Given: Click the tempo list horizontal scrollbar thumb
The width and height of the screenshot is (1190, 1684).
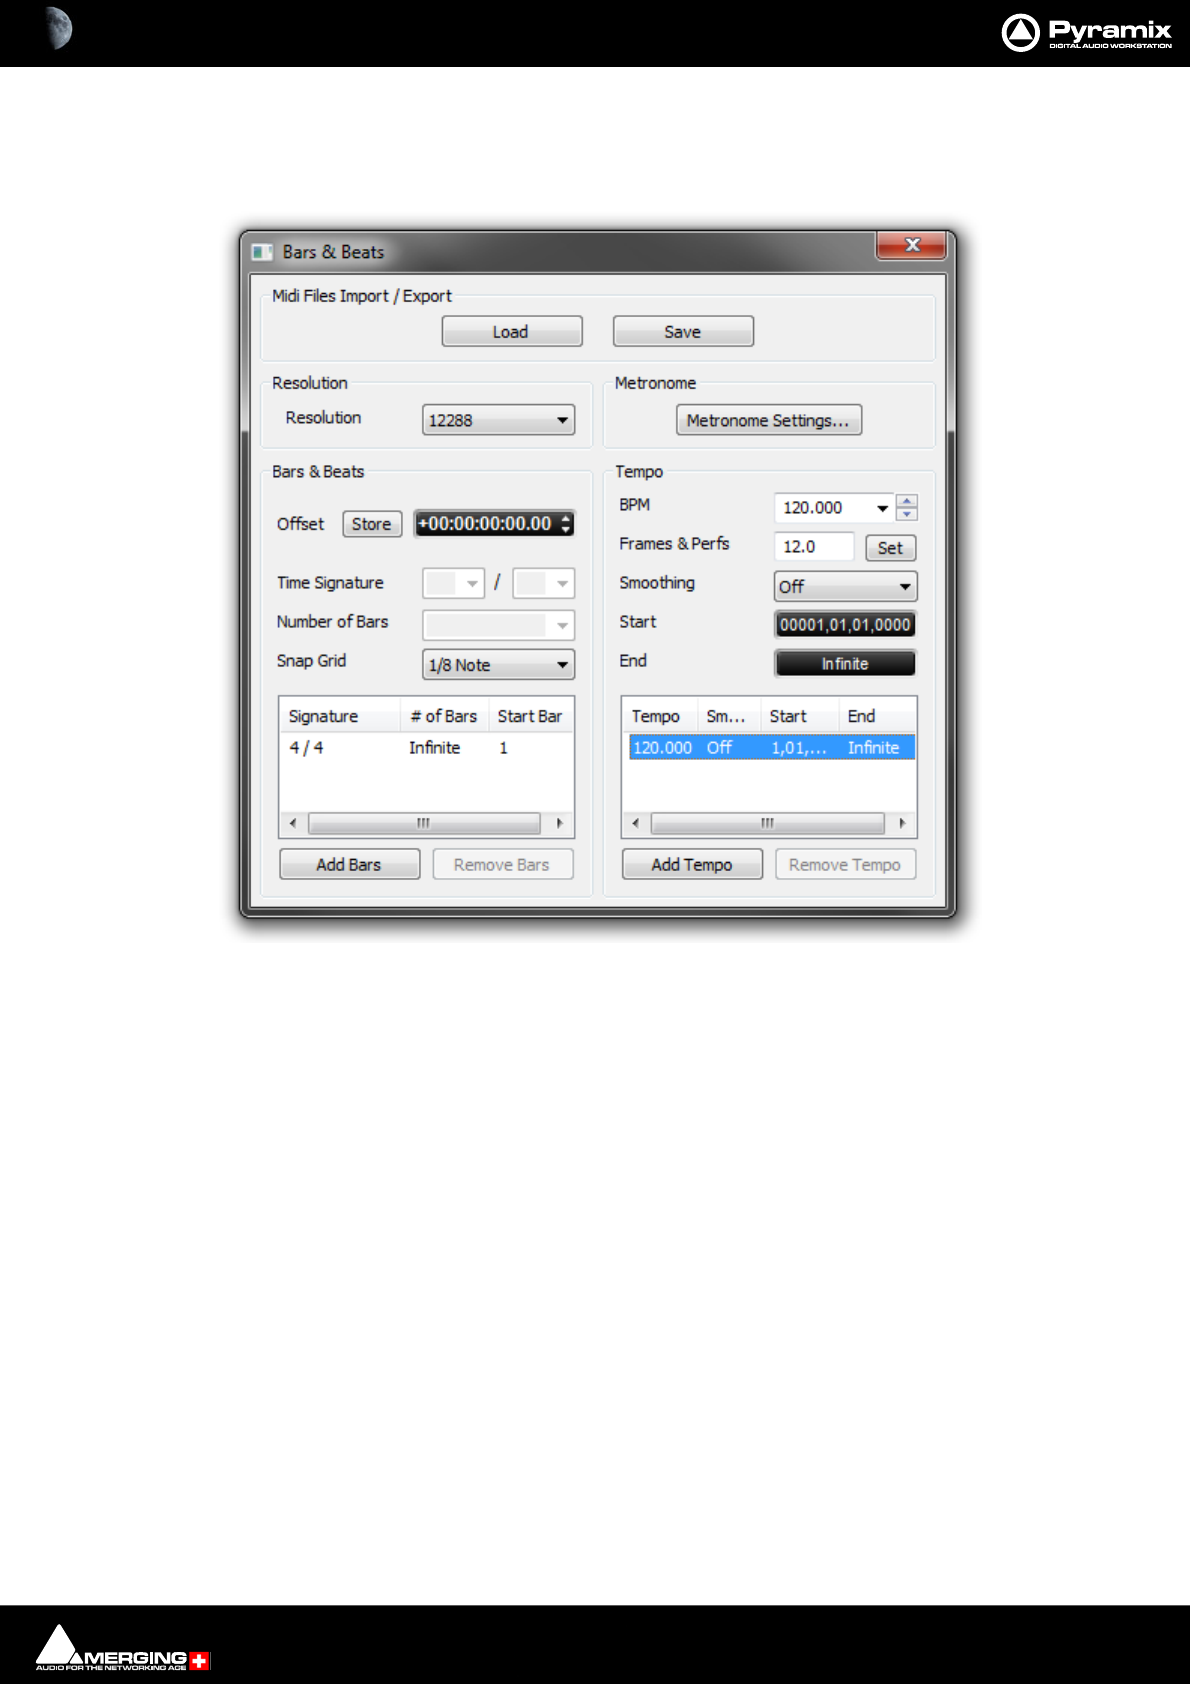Looking at the screenshot, I should click(768, 823).
